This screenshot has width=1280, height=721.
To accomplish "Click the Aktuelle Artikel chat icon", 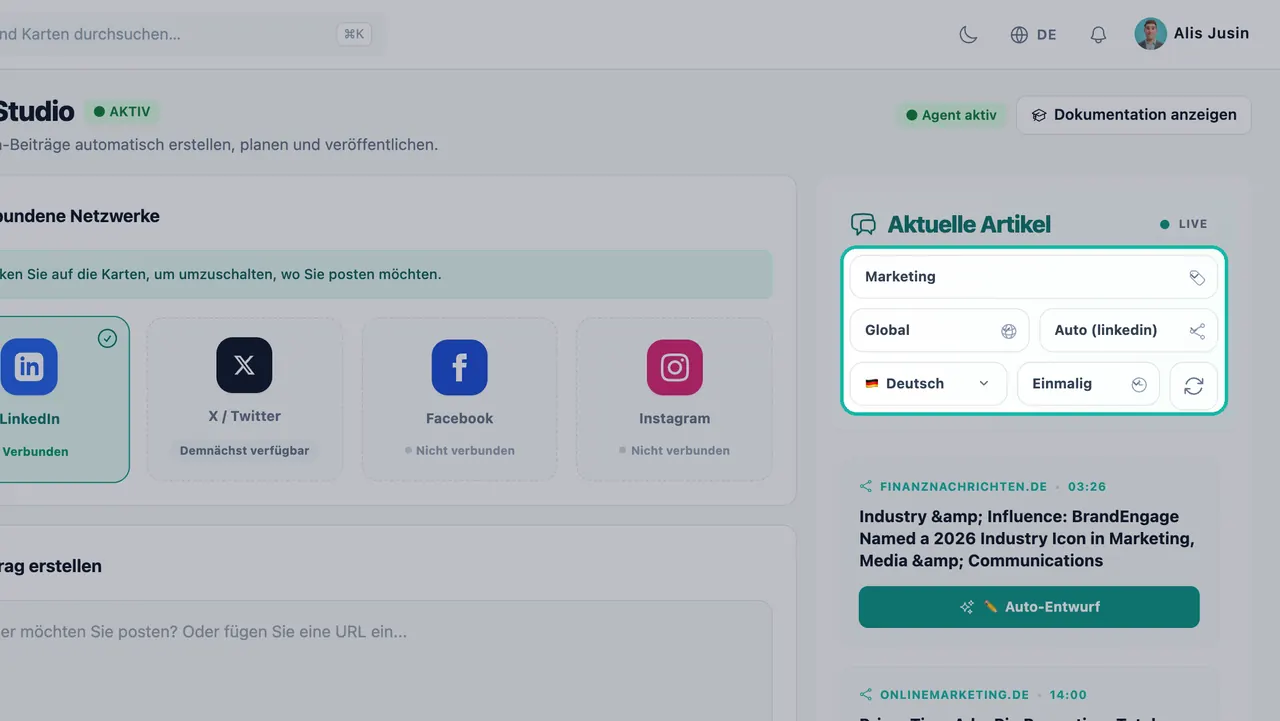I will click(x=863, y=224).
